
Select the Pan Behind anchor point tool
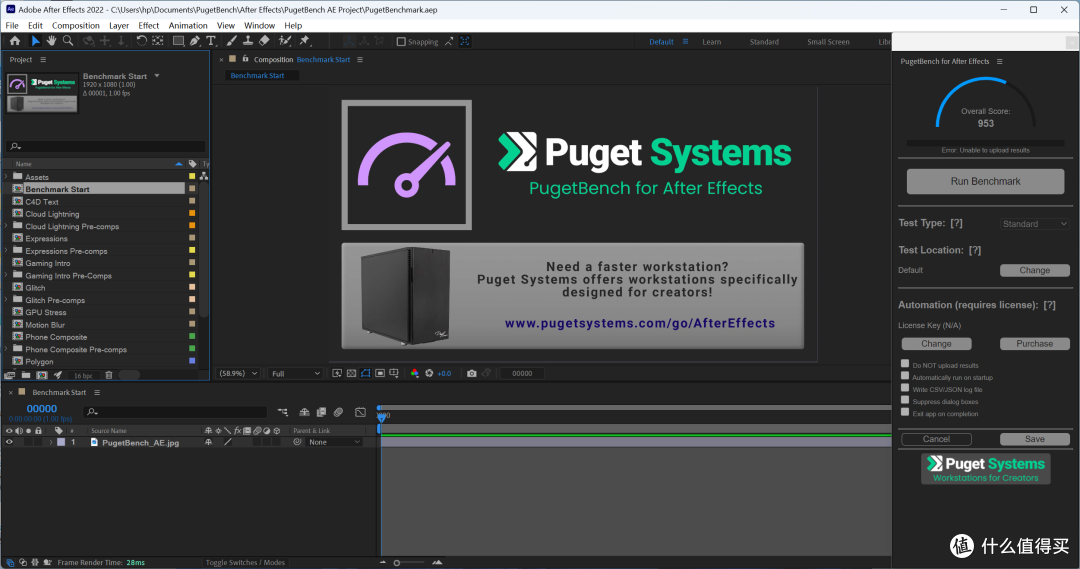(x=158, y=41)
